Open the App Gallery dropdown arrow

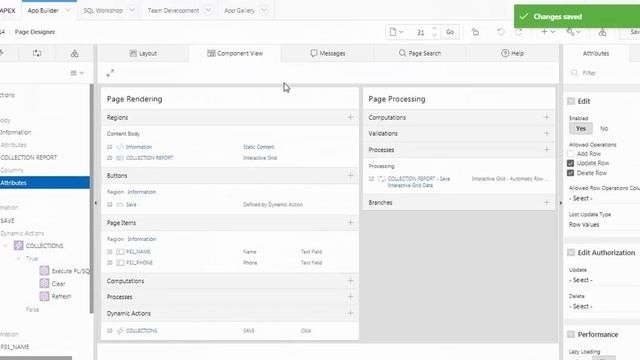tap(264, 10)
